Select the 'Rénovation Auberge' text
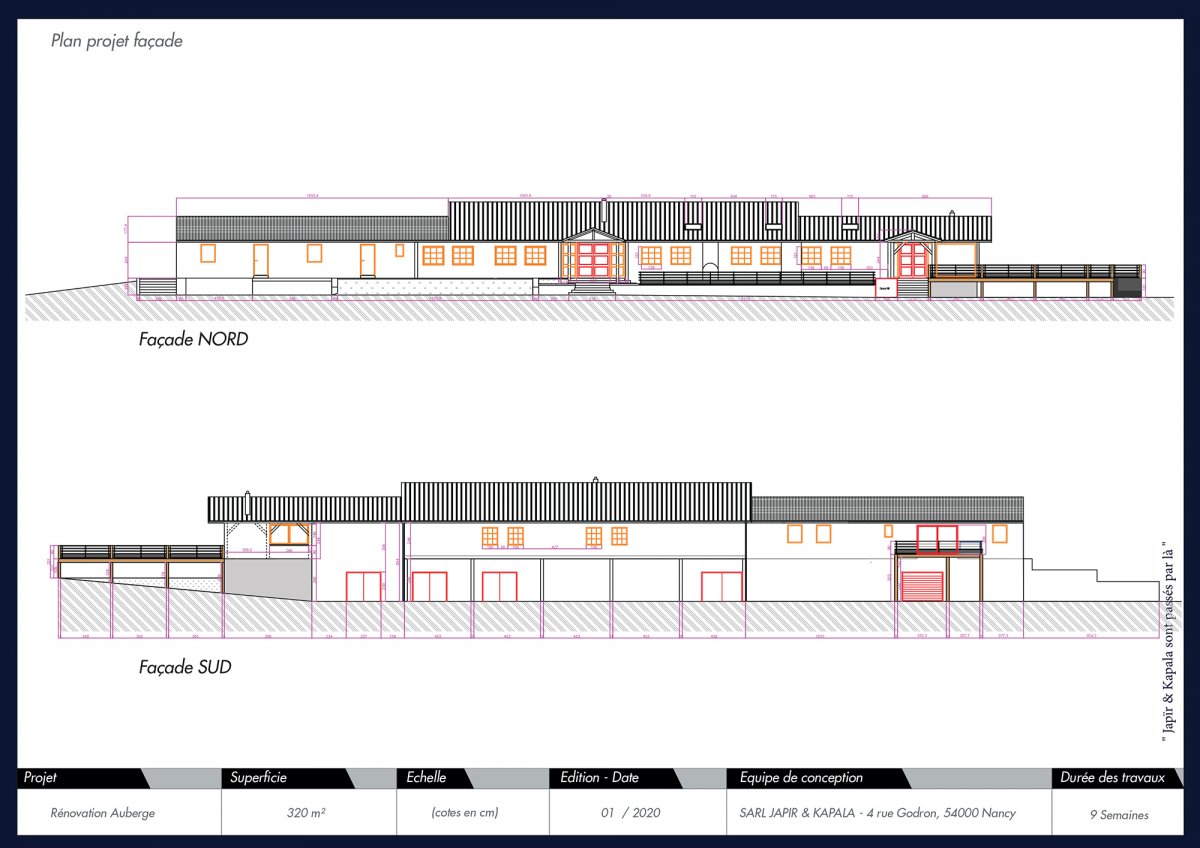This screenshot has height=848, width=1200. (x=103, y=813)
